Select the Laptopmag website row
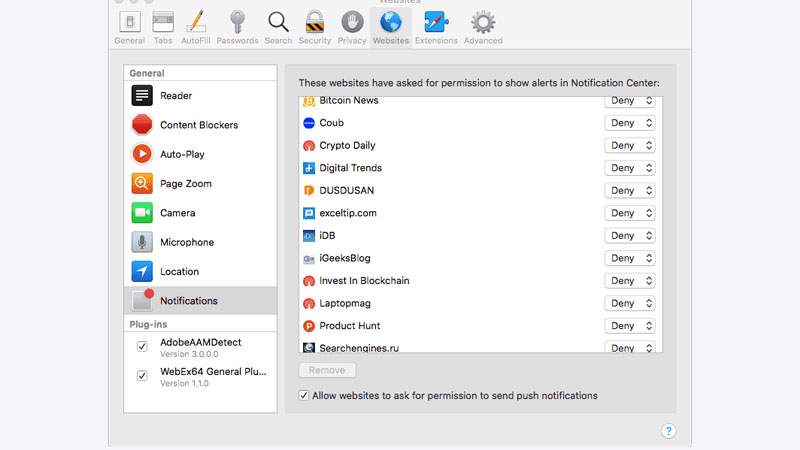800x450 pixels. pyautogui.click(x=480, y=303)
